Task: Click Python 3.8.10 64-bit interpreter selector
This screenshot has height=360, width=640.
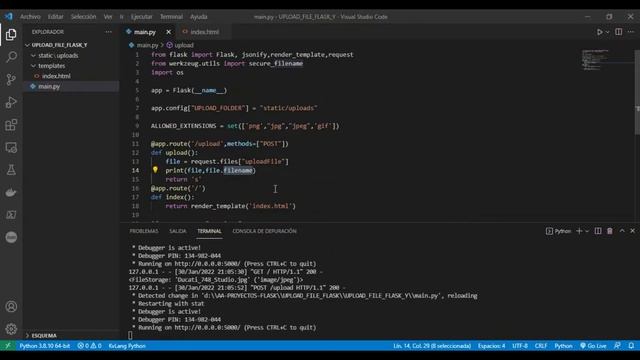Action: pyautogui.click(x=44, y=346)
